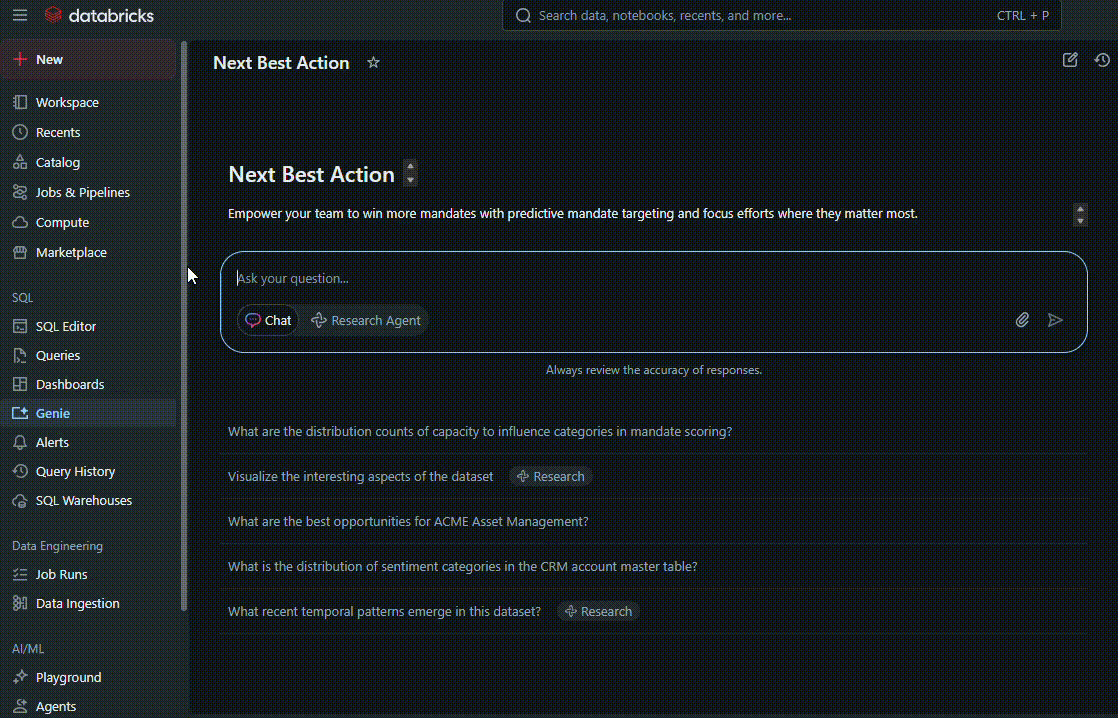The image size is (1118, 718).
Task: Click stepper arrows beside Next Best Action heading
Action: coord(410,173)
